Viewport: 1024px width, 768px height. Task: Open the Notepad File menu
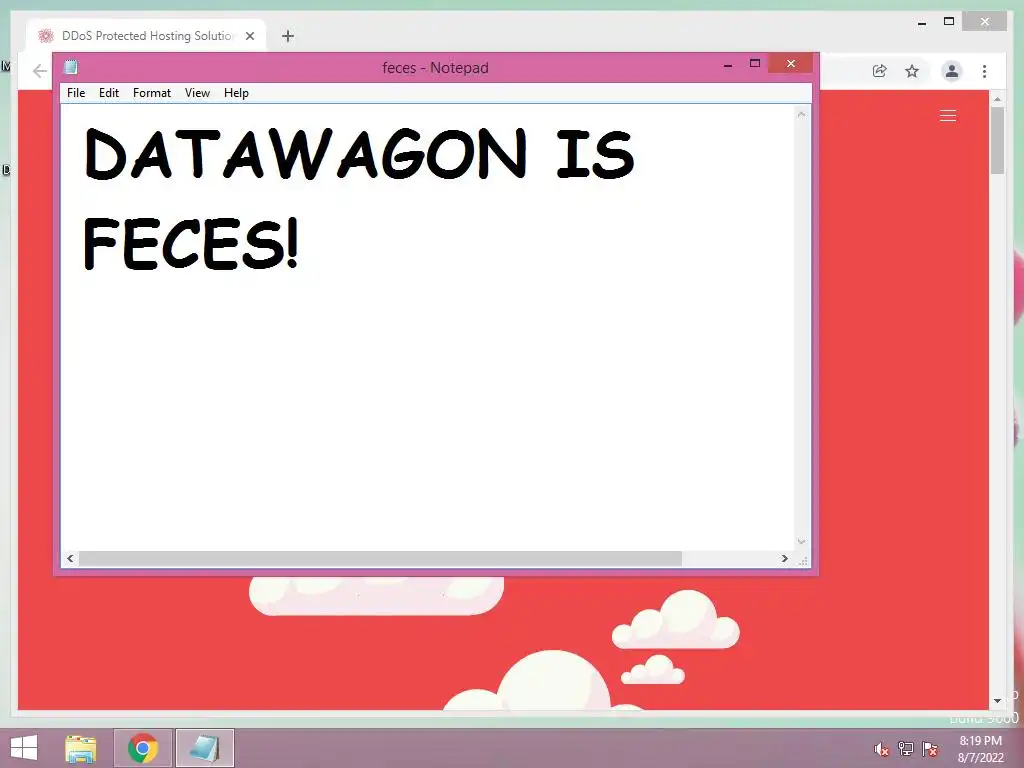(x=76, y=93)
